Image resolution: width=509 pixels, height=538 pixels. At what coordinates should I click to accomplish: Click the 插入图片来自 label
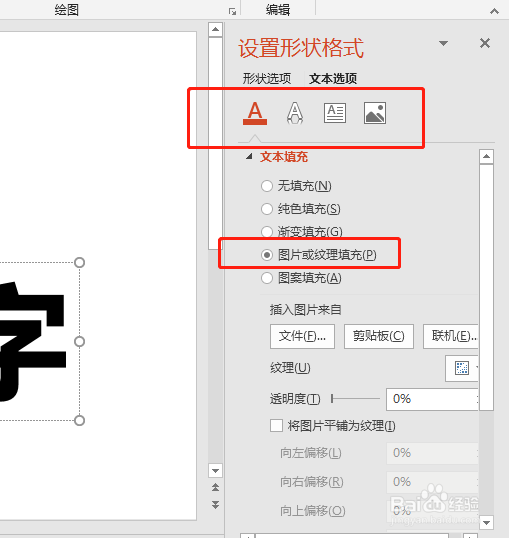point(305,310)
